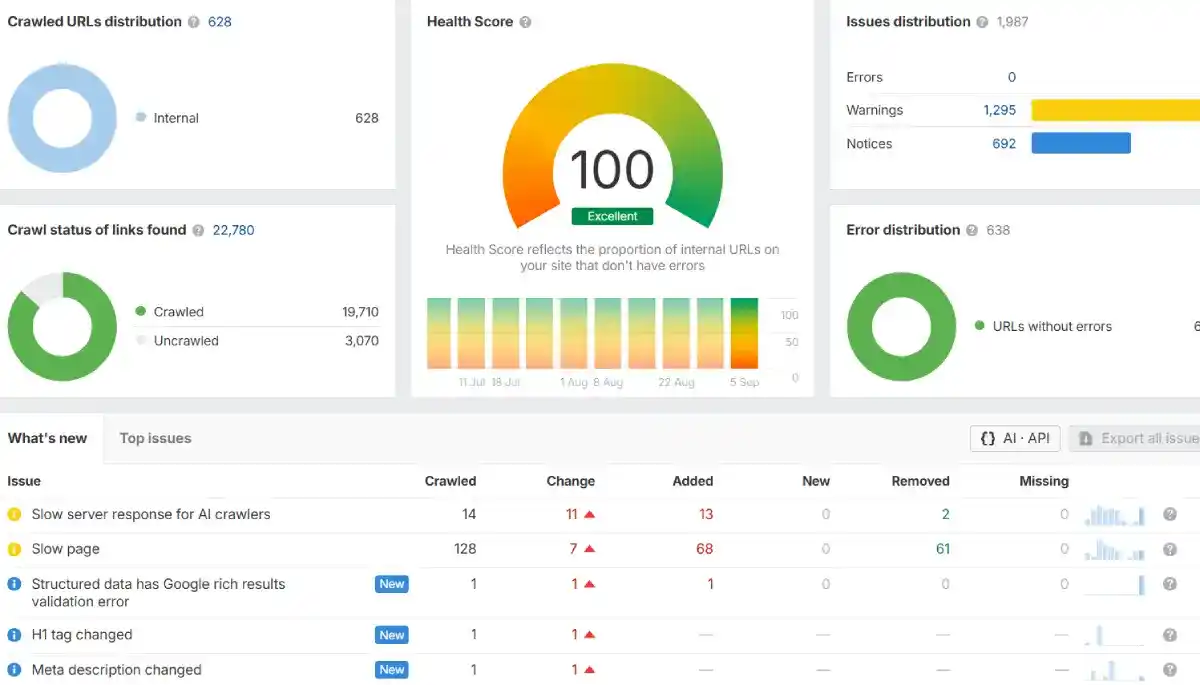Open the AI · API button
The width and height of the screenshot is (1200, 685).
point(1015,438)
